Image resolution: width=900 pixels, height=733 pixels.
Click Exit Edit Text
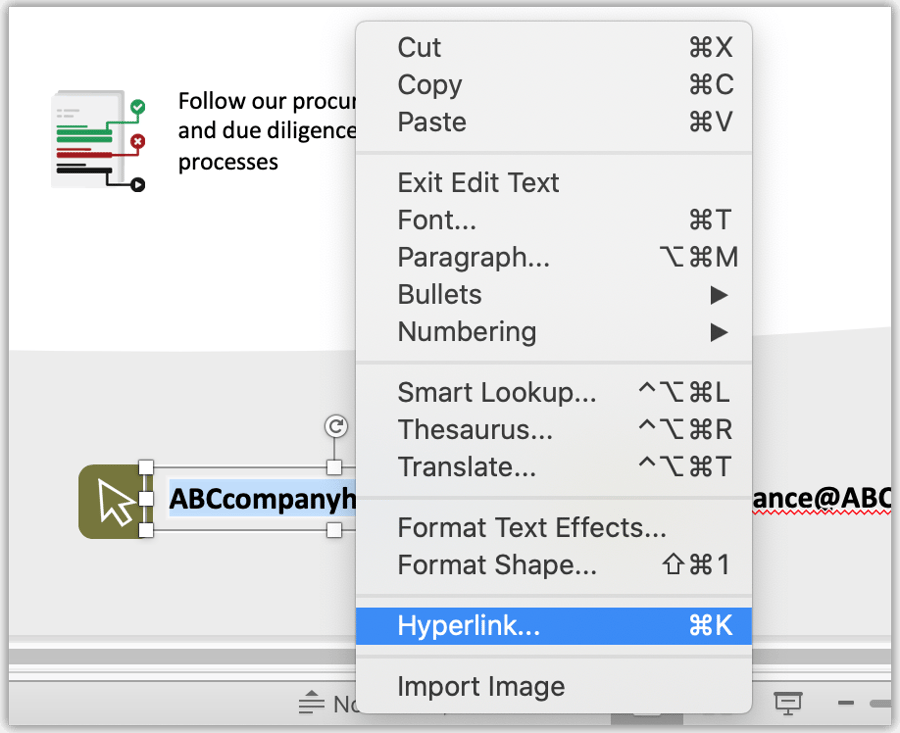point(477,182)
